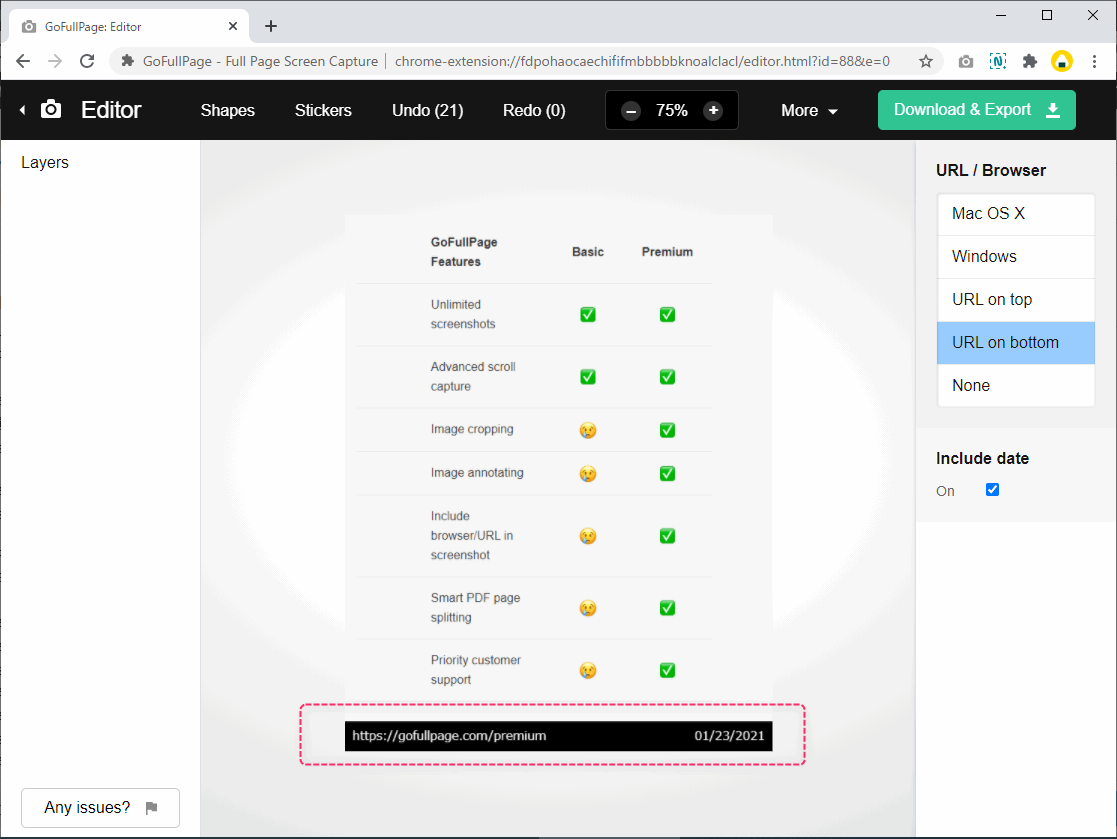Image resolution: width=1117 pixels, height=839 pixels.
Task: Click the extension puzzle icon in address bar
Action: 128,61
